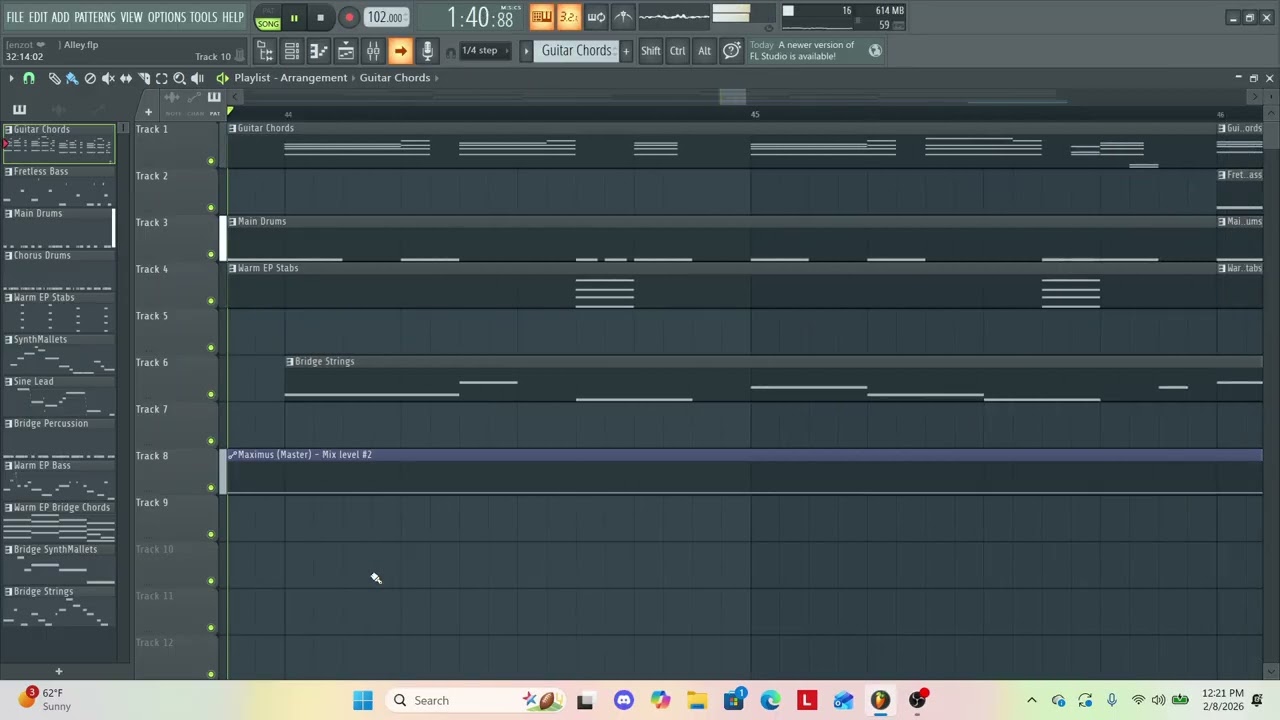Select the Draw pencil tool
1280x720 pixels.
(54, 78)
